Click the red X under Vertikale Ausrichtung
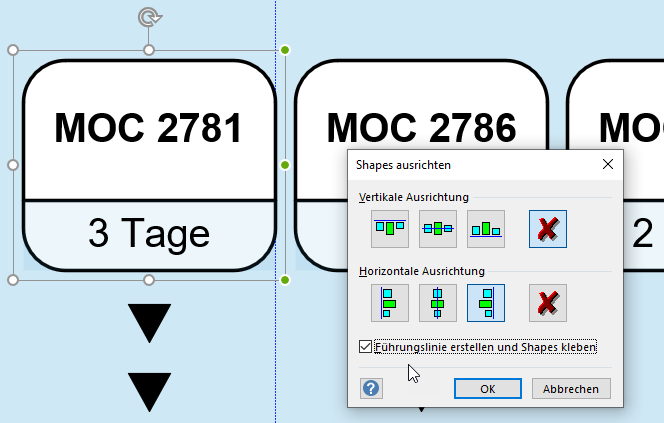This screenshot has height=423, width=664. click(548, 229)
